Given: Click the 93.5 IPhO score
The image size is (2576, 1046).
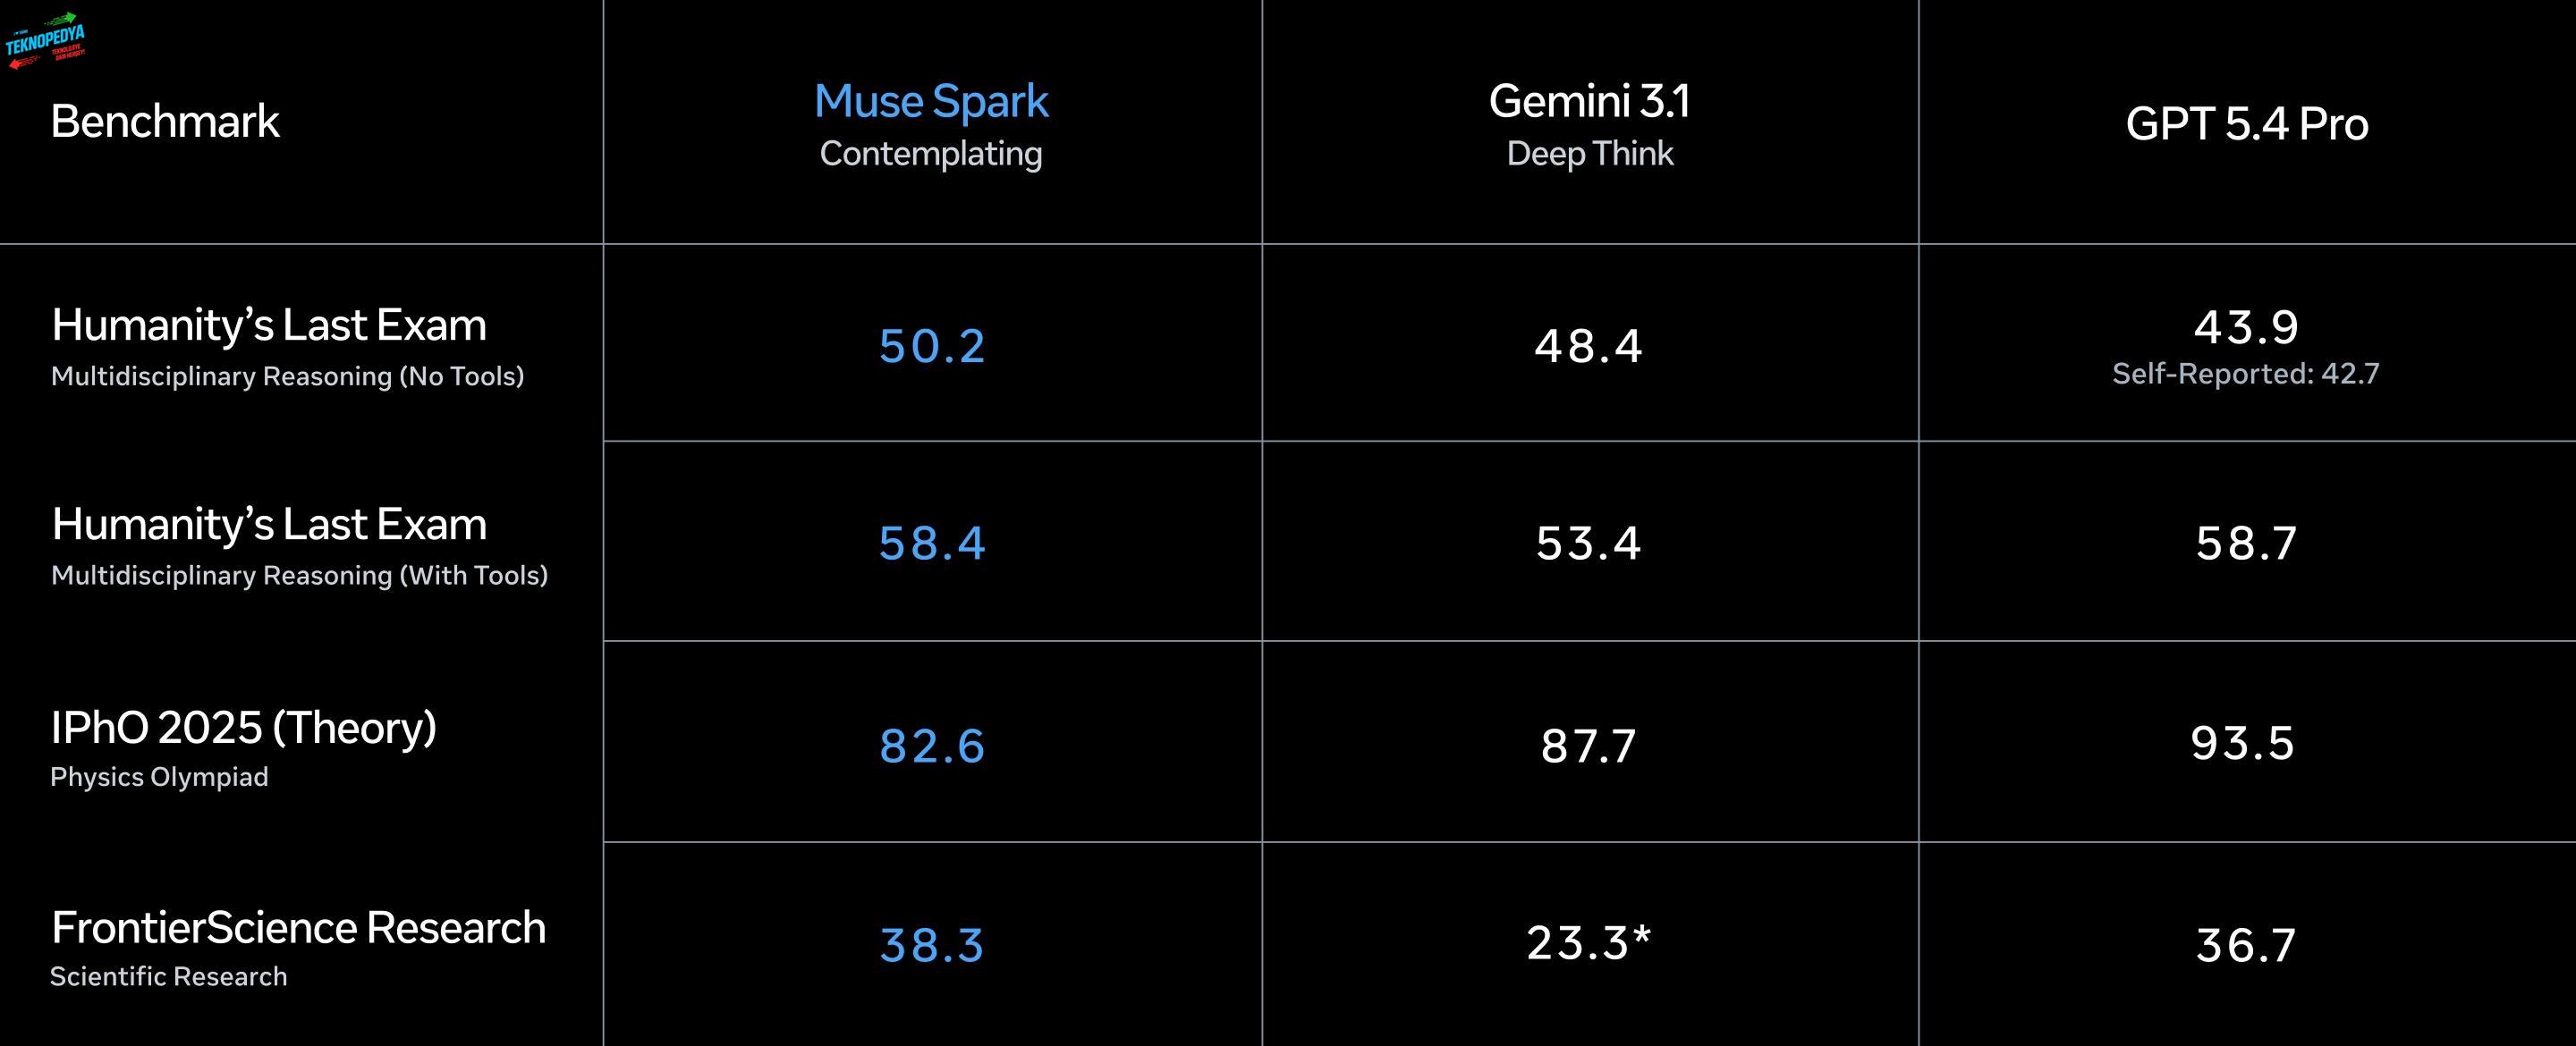Looking at the screenshot, I should tap(2243, 743).
